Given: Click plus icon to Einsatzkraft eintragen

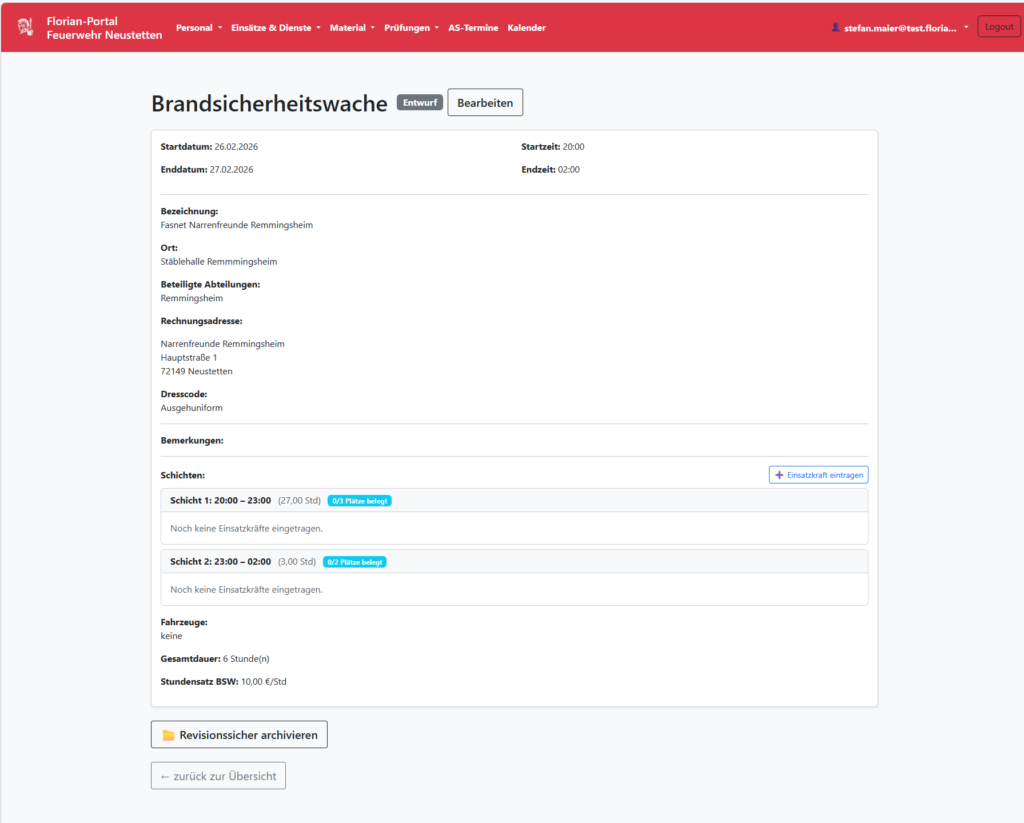Looking at the screenshot, I should (780, 475).
